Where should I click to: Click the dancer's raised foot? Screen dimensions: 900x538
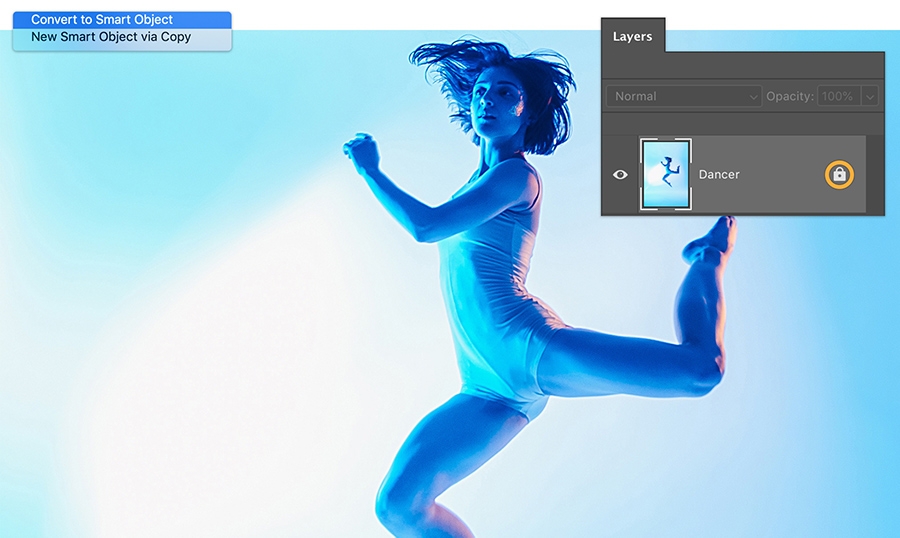712,237
